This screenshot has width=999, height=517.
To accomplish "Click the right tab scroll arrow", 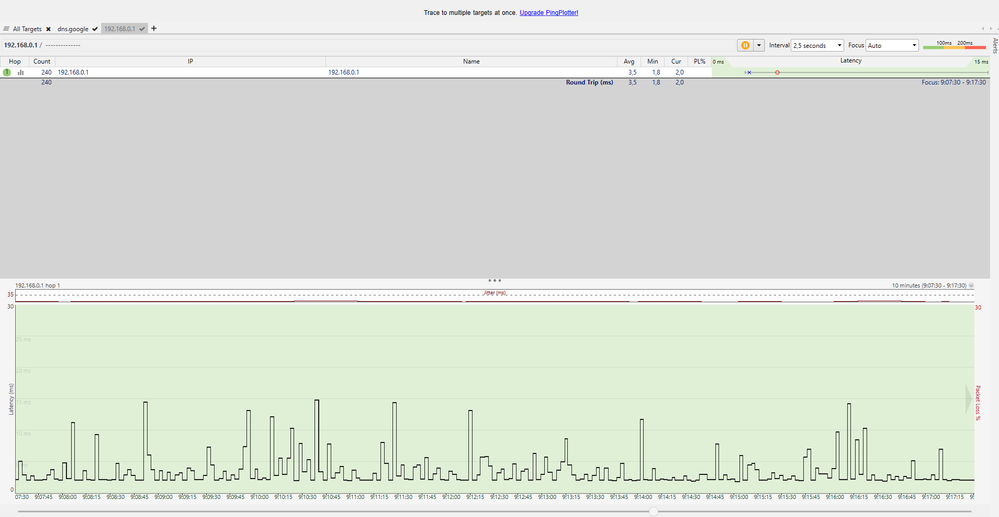I will coord(990,29).
